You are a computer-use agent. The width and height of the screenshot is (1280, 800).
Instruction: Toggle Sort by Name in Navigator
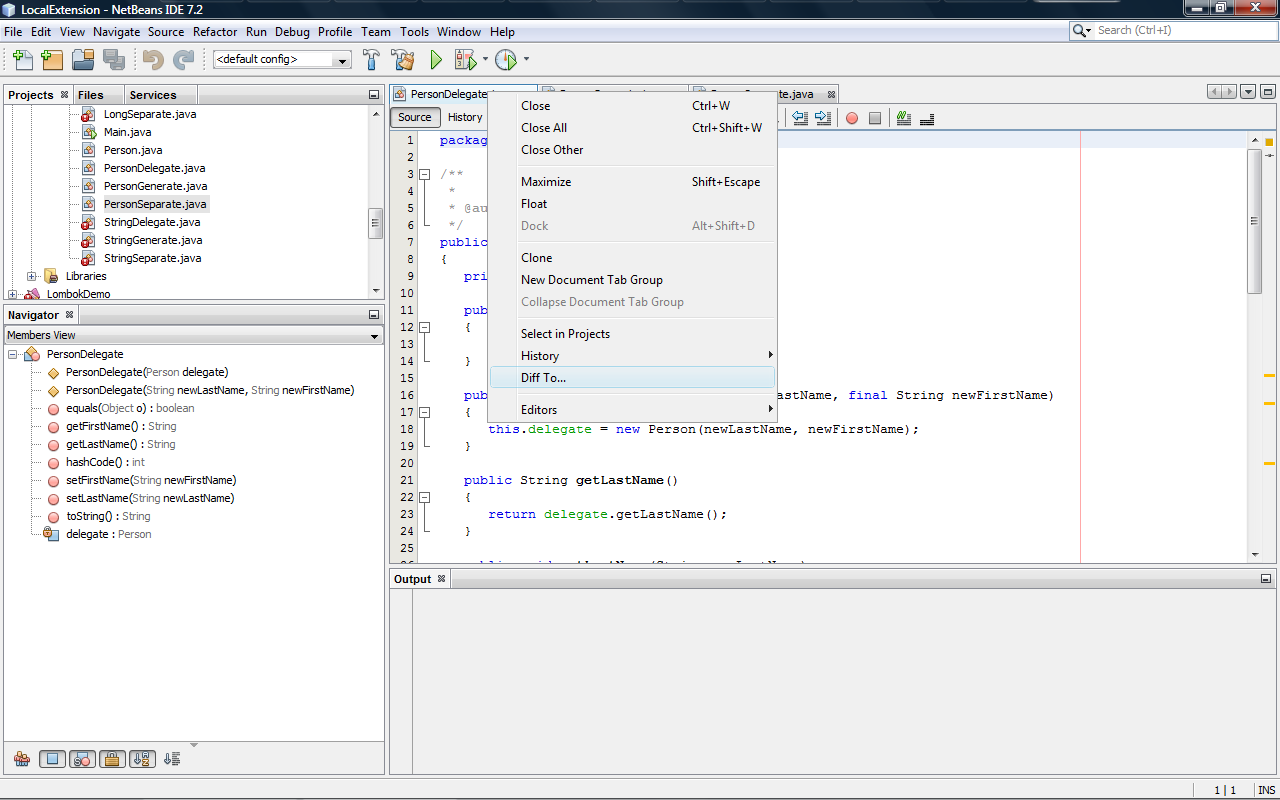[x=141, y=759]
